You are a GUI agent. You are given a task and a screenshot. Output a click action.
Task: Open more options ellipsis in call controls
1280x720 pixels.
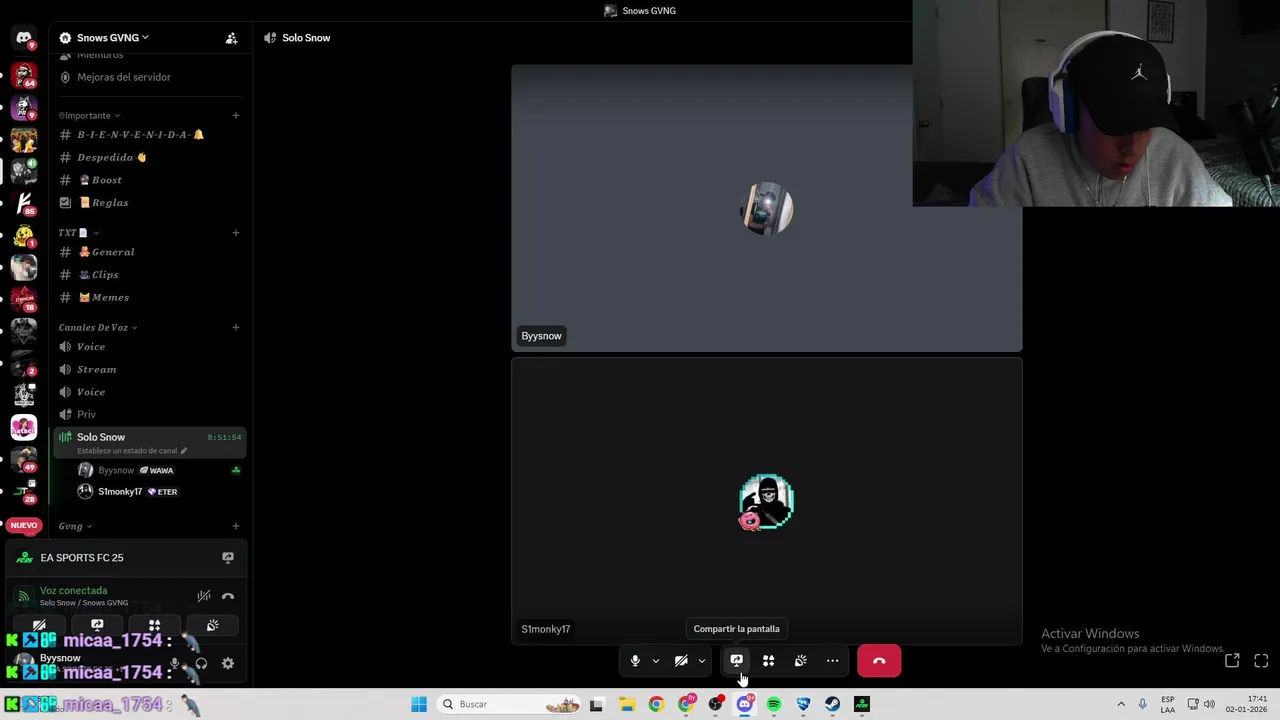coord(832,661)
